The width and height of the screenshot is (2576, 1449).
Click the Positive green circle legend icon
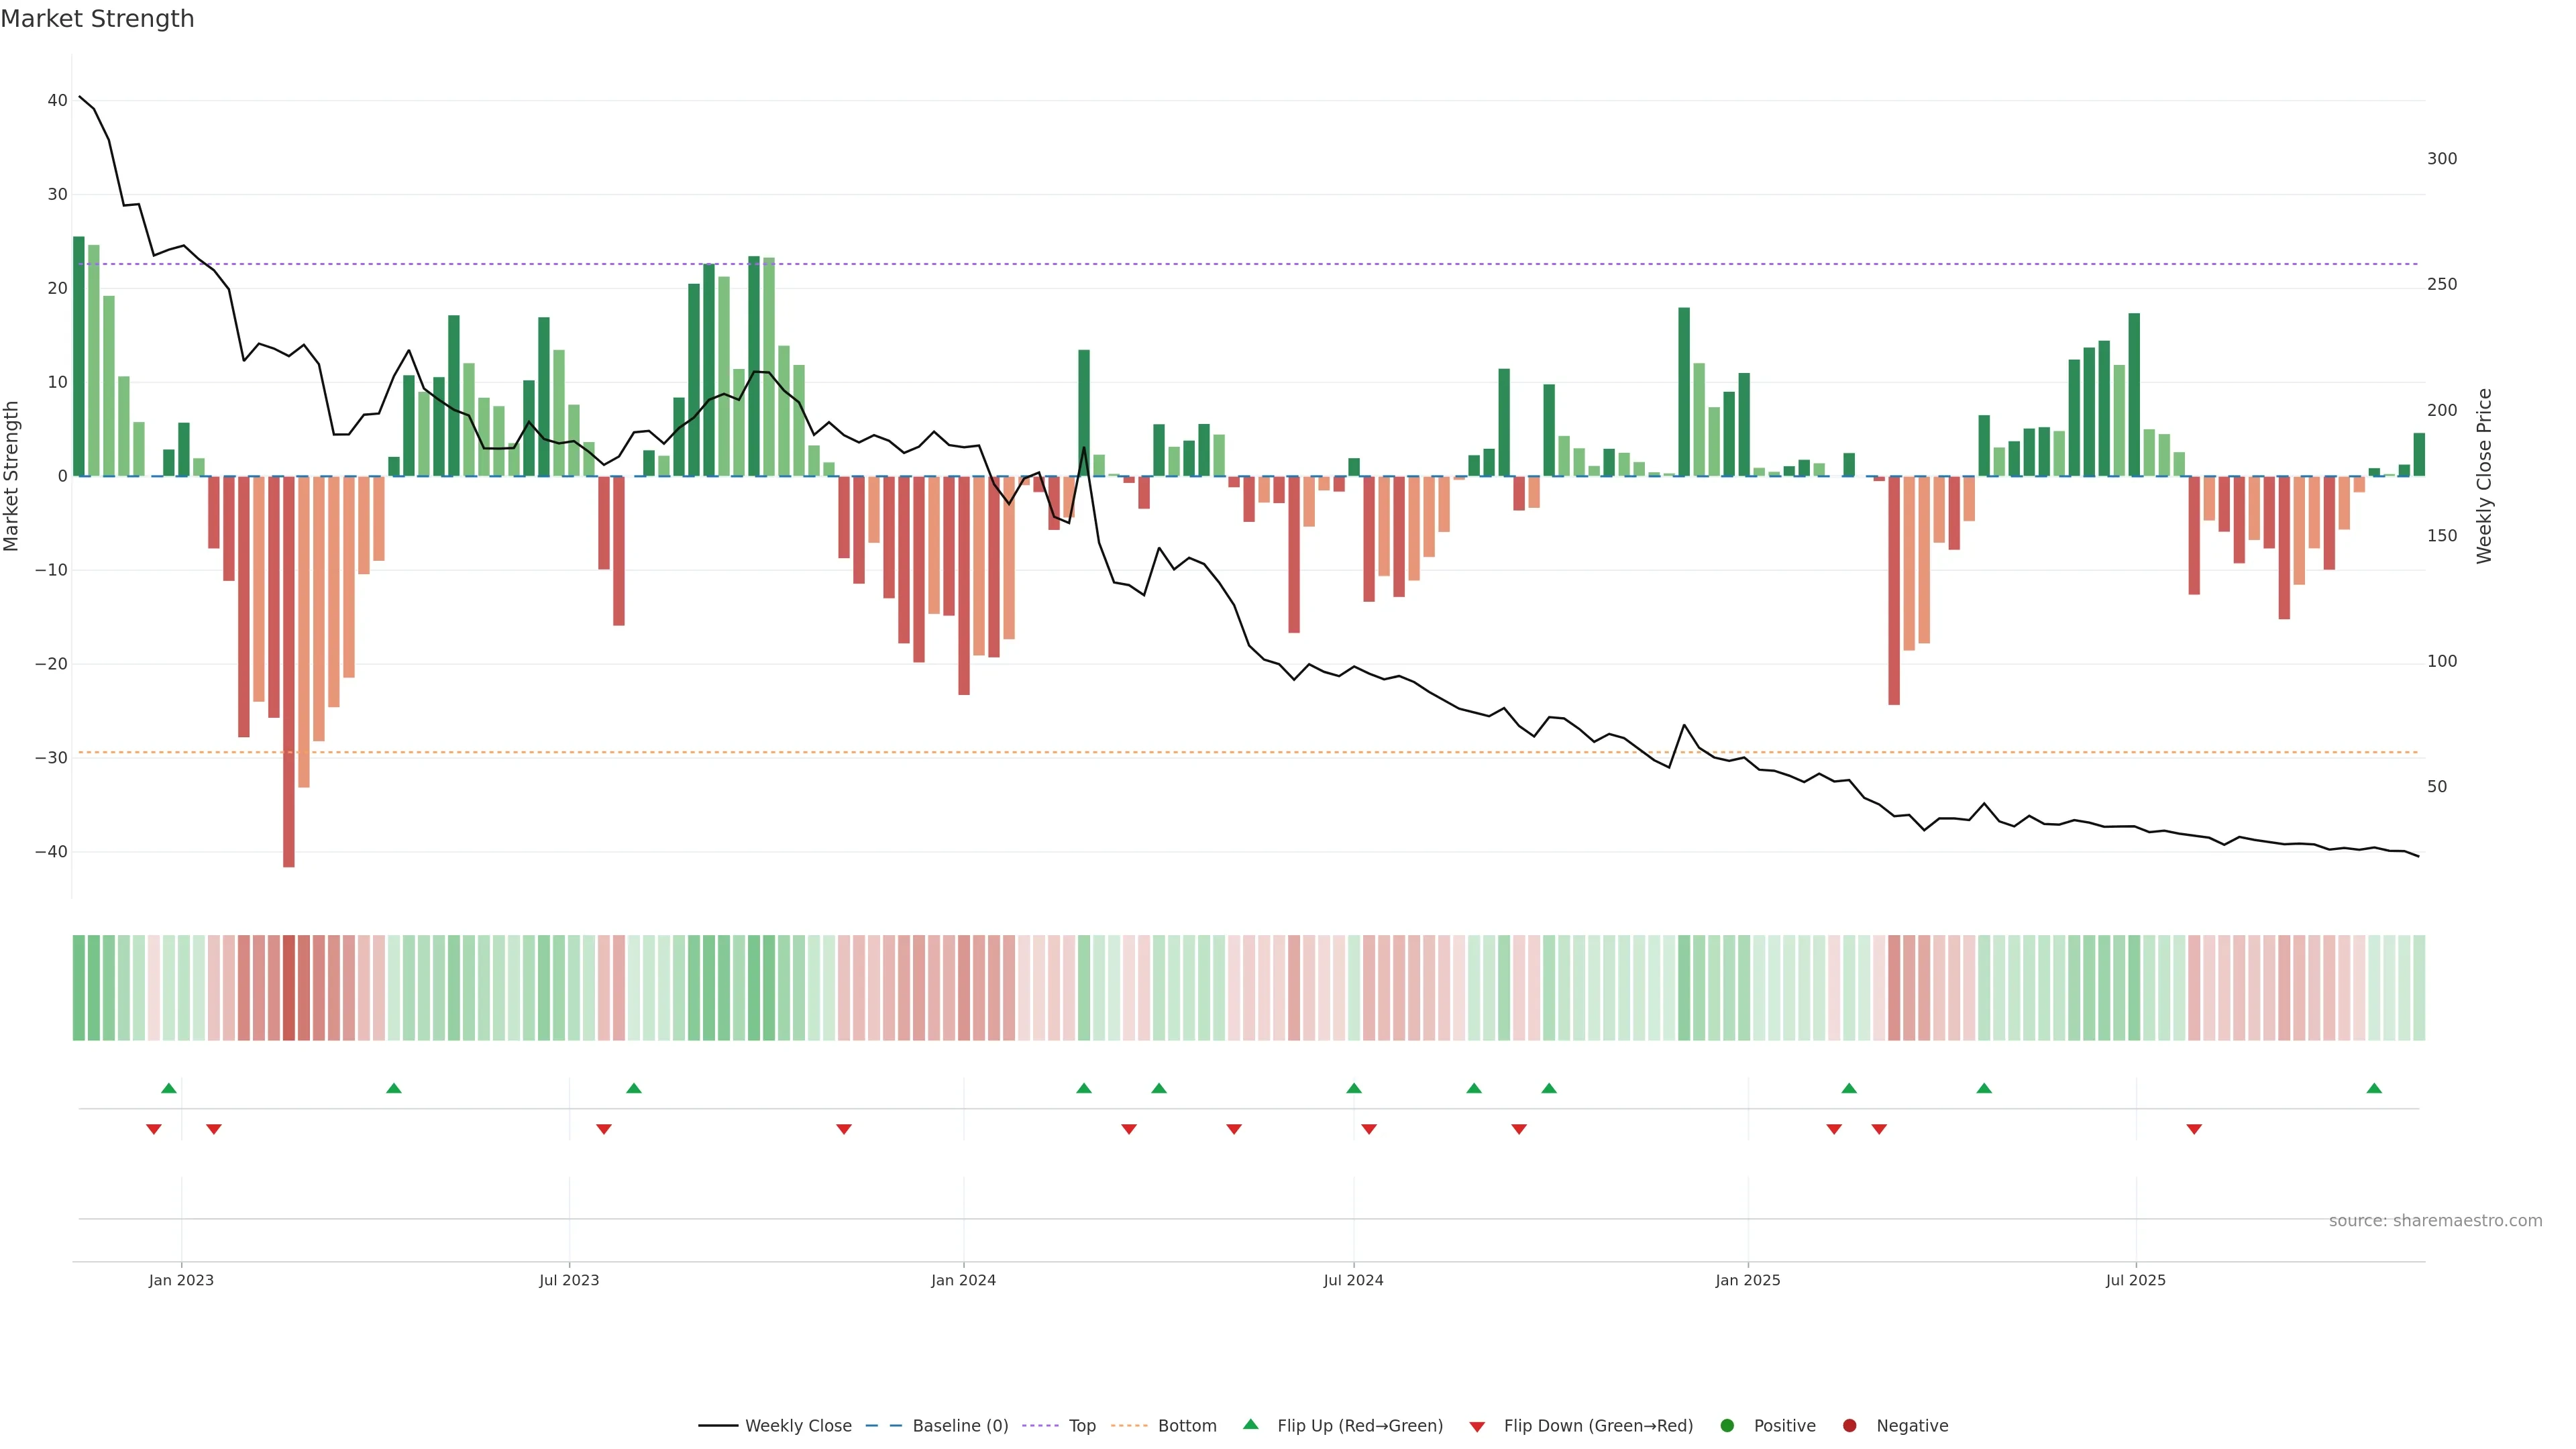click(1727, 1426)
